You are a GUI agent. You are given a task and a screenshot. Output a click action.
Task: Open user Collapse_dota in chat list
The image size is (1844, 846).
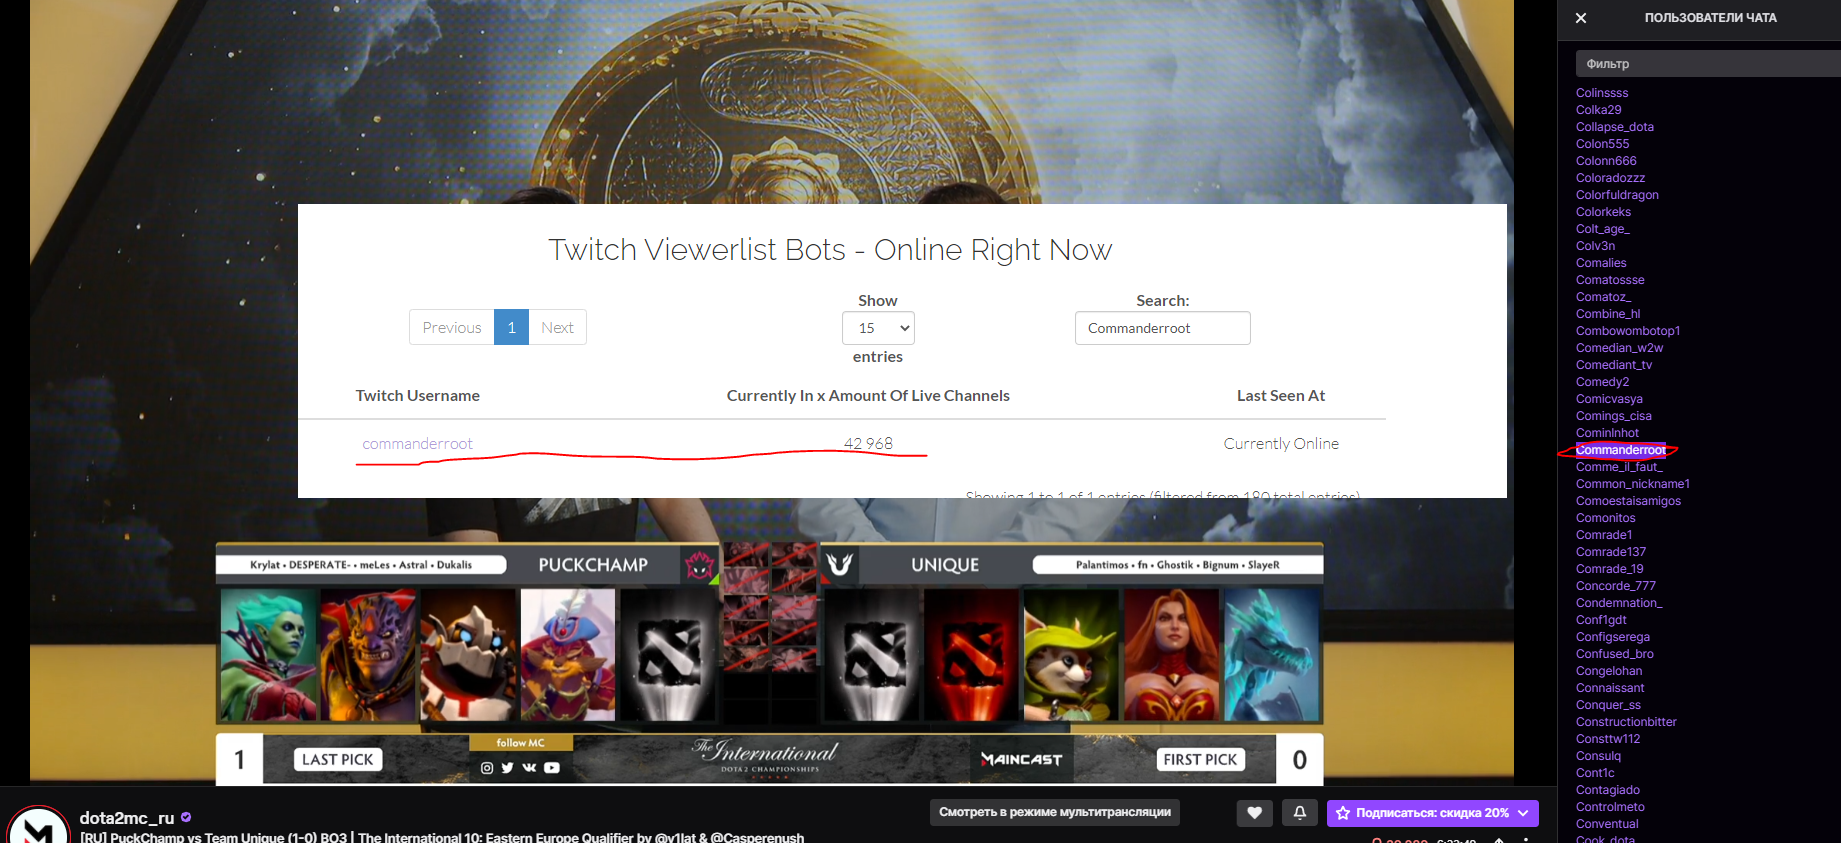[1615, 127]
